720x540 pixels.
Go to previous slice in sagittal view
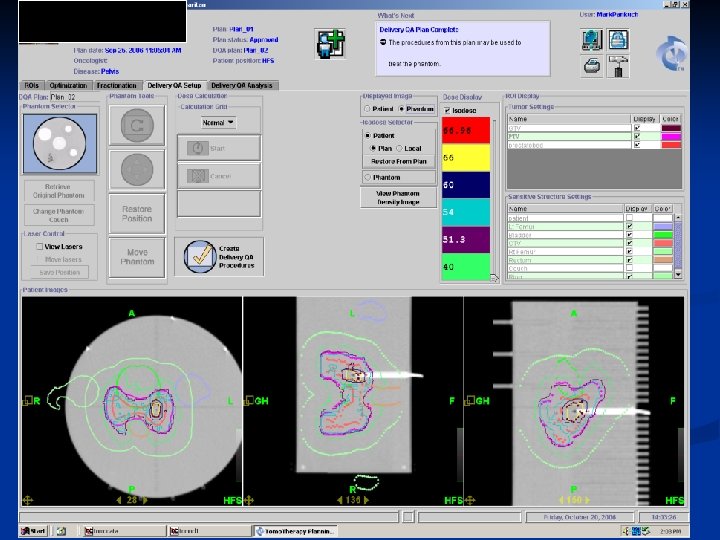tap(561, 500)
